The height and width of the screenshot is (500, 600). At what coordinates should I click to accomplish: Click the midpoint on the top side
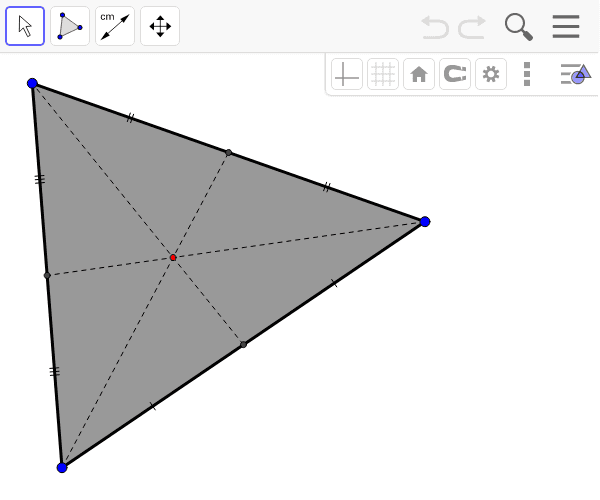coord(228,153)
